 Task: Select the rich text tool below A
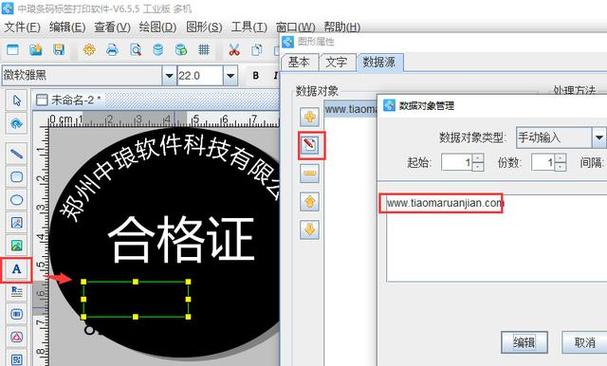click(16, 291)
